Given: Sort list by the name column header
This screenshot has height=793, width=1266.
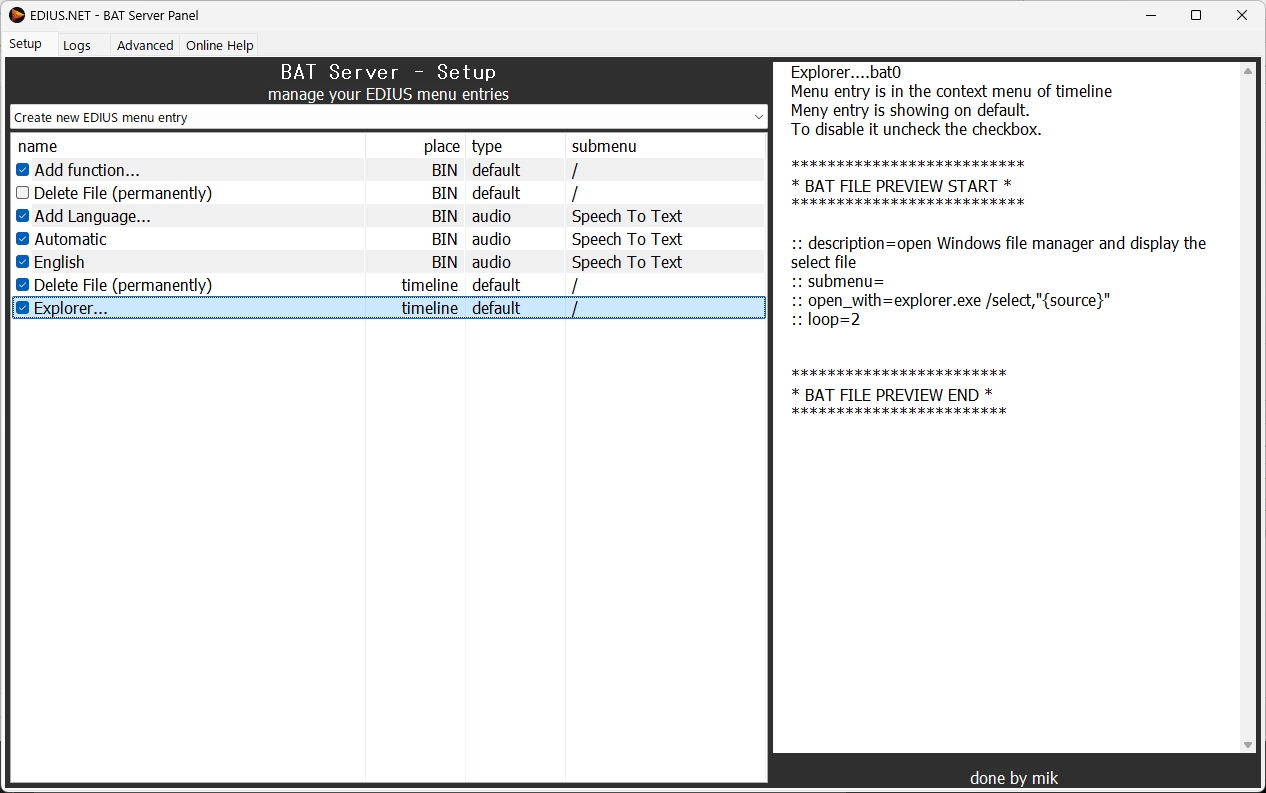Looking at the screenshot, I should tap(188, 146).
